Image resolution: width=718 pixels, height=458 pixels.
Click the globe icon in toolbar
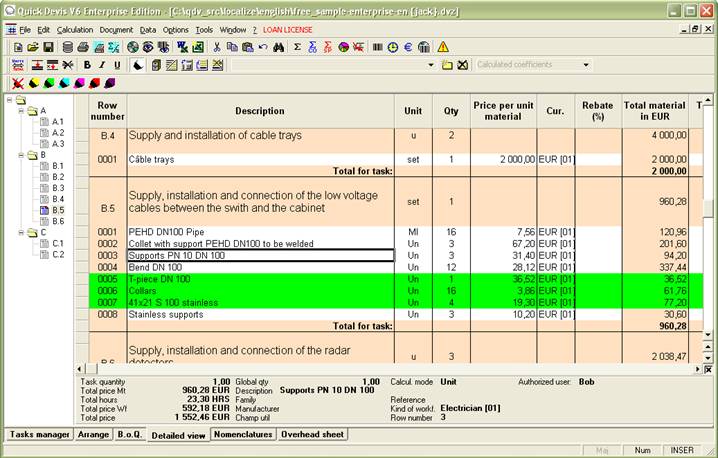133,47
